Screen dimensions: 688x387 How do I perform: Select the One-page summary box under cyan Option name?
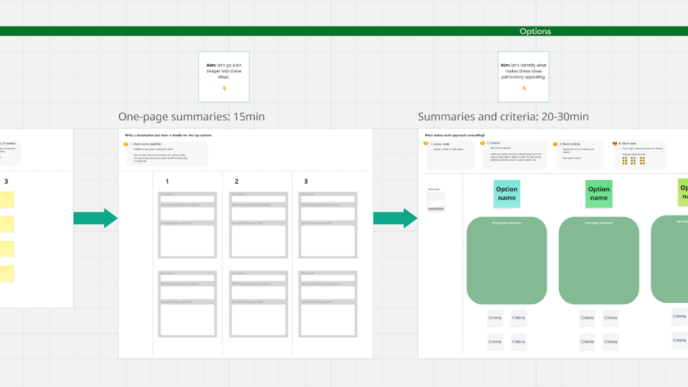click(x=507, y=260)
